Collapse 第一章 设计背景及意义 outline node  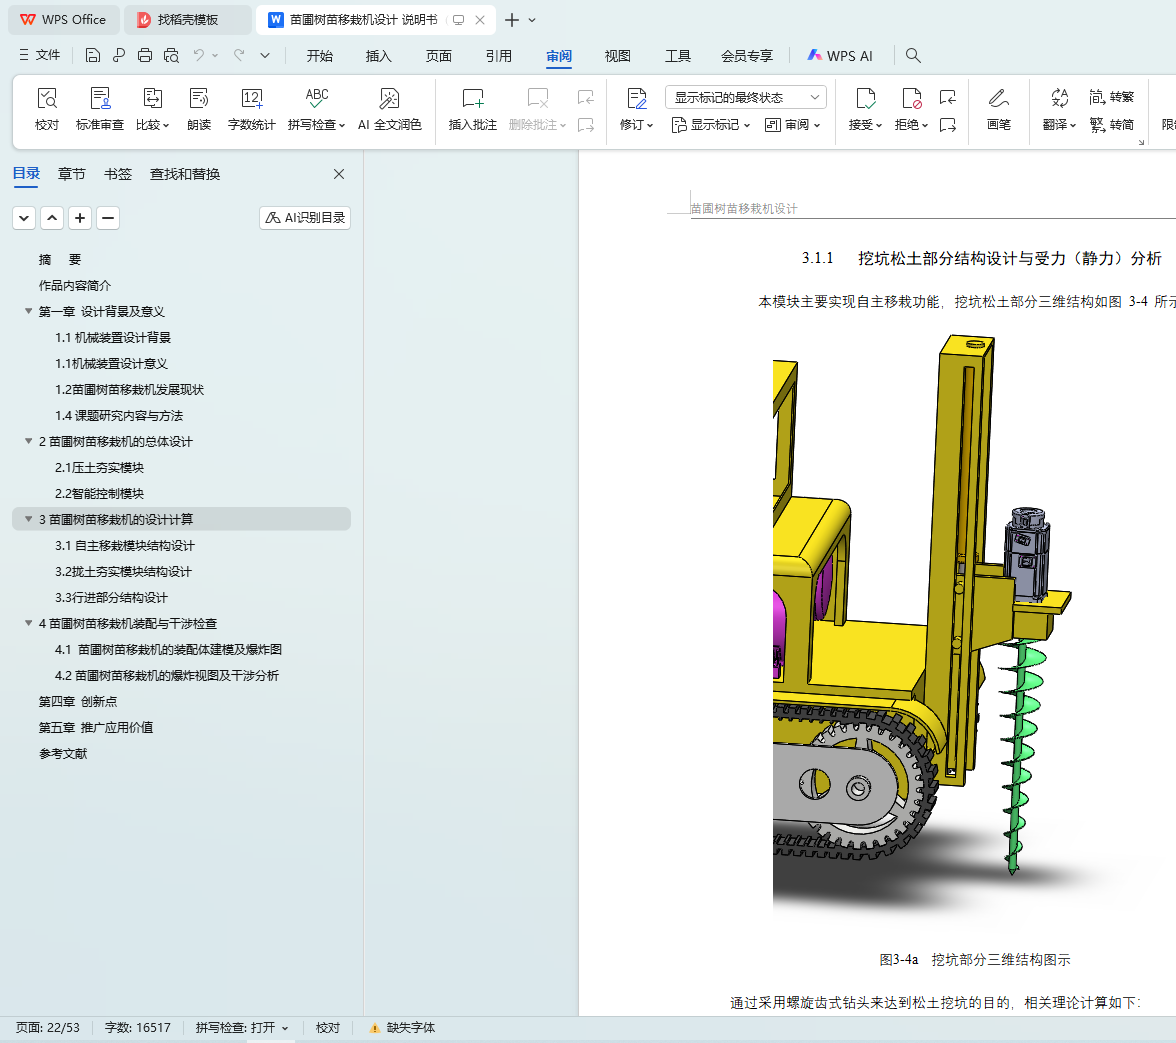click(x=28, y=311)
